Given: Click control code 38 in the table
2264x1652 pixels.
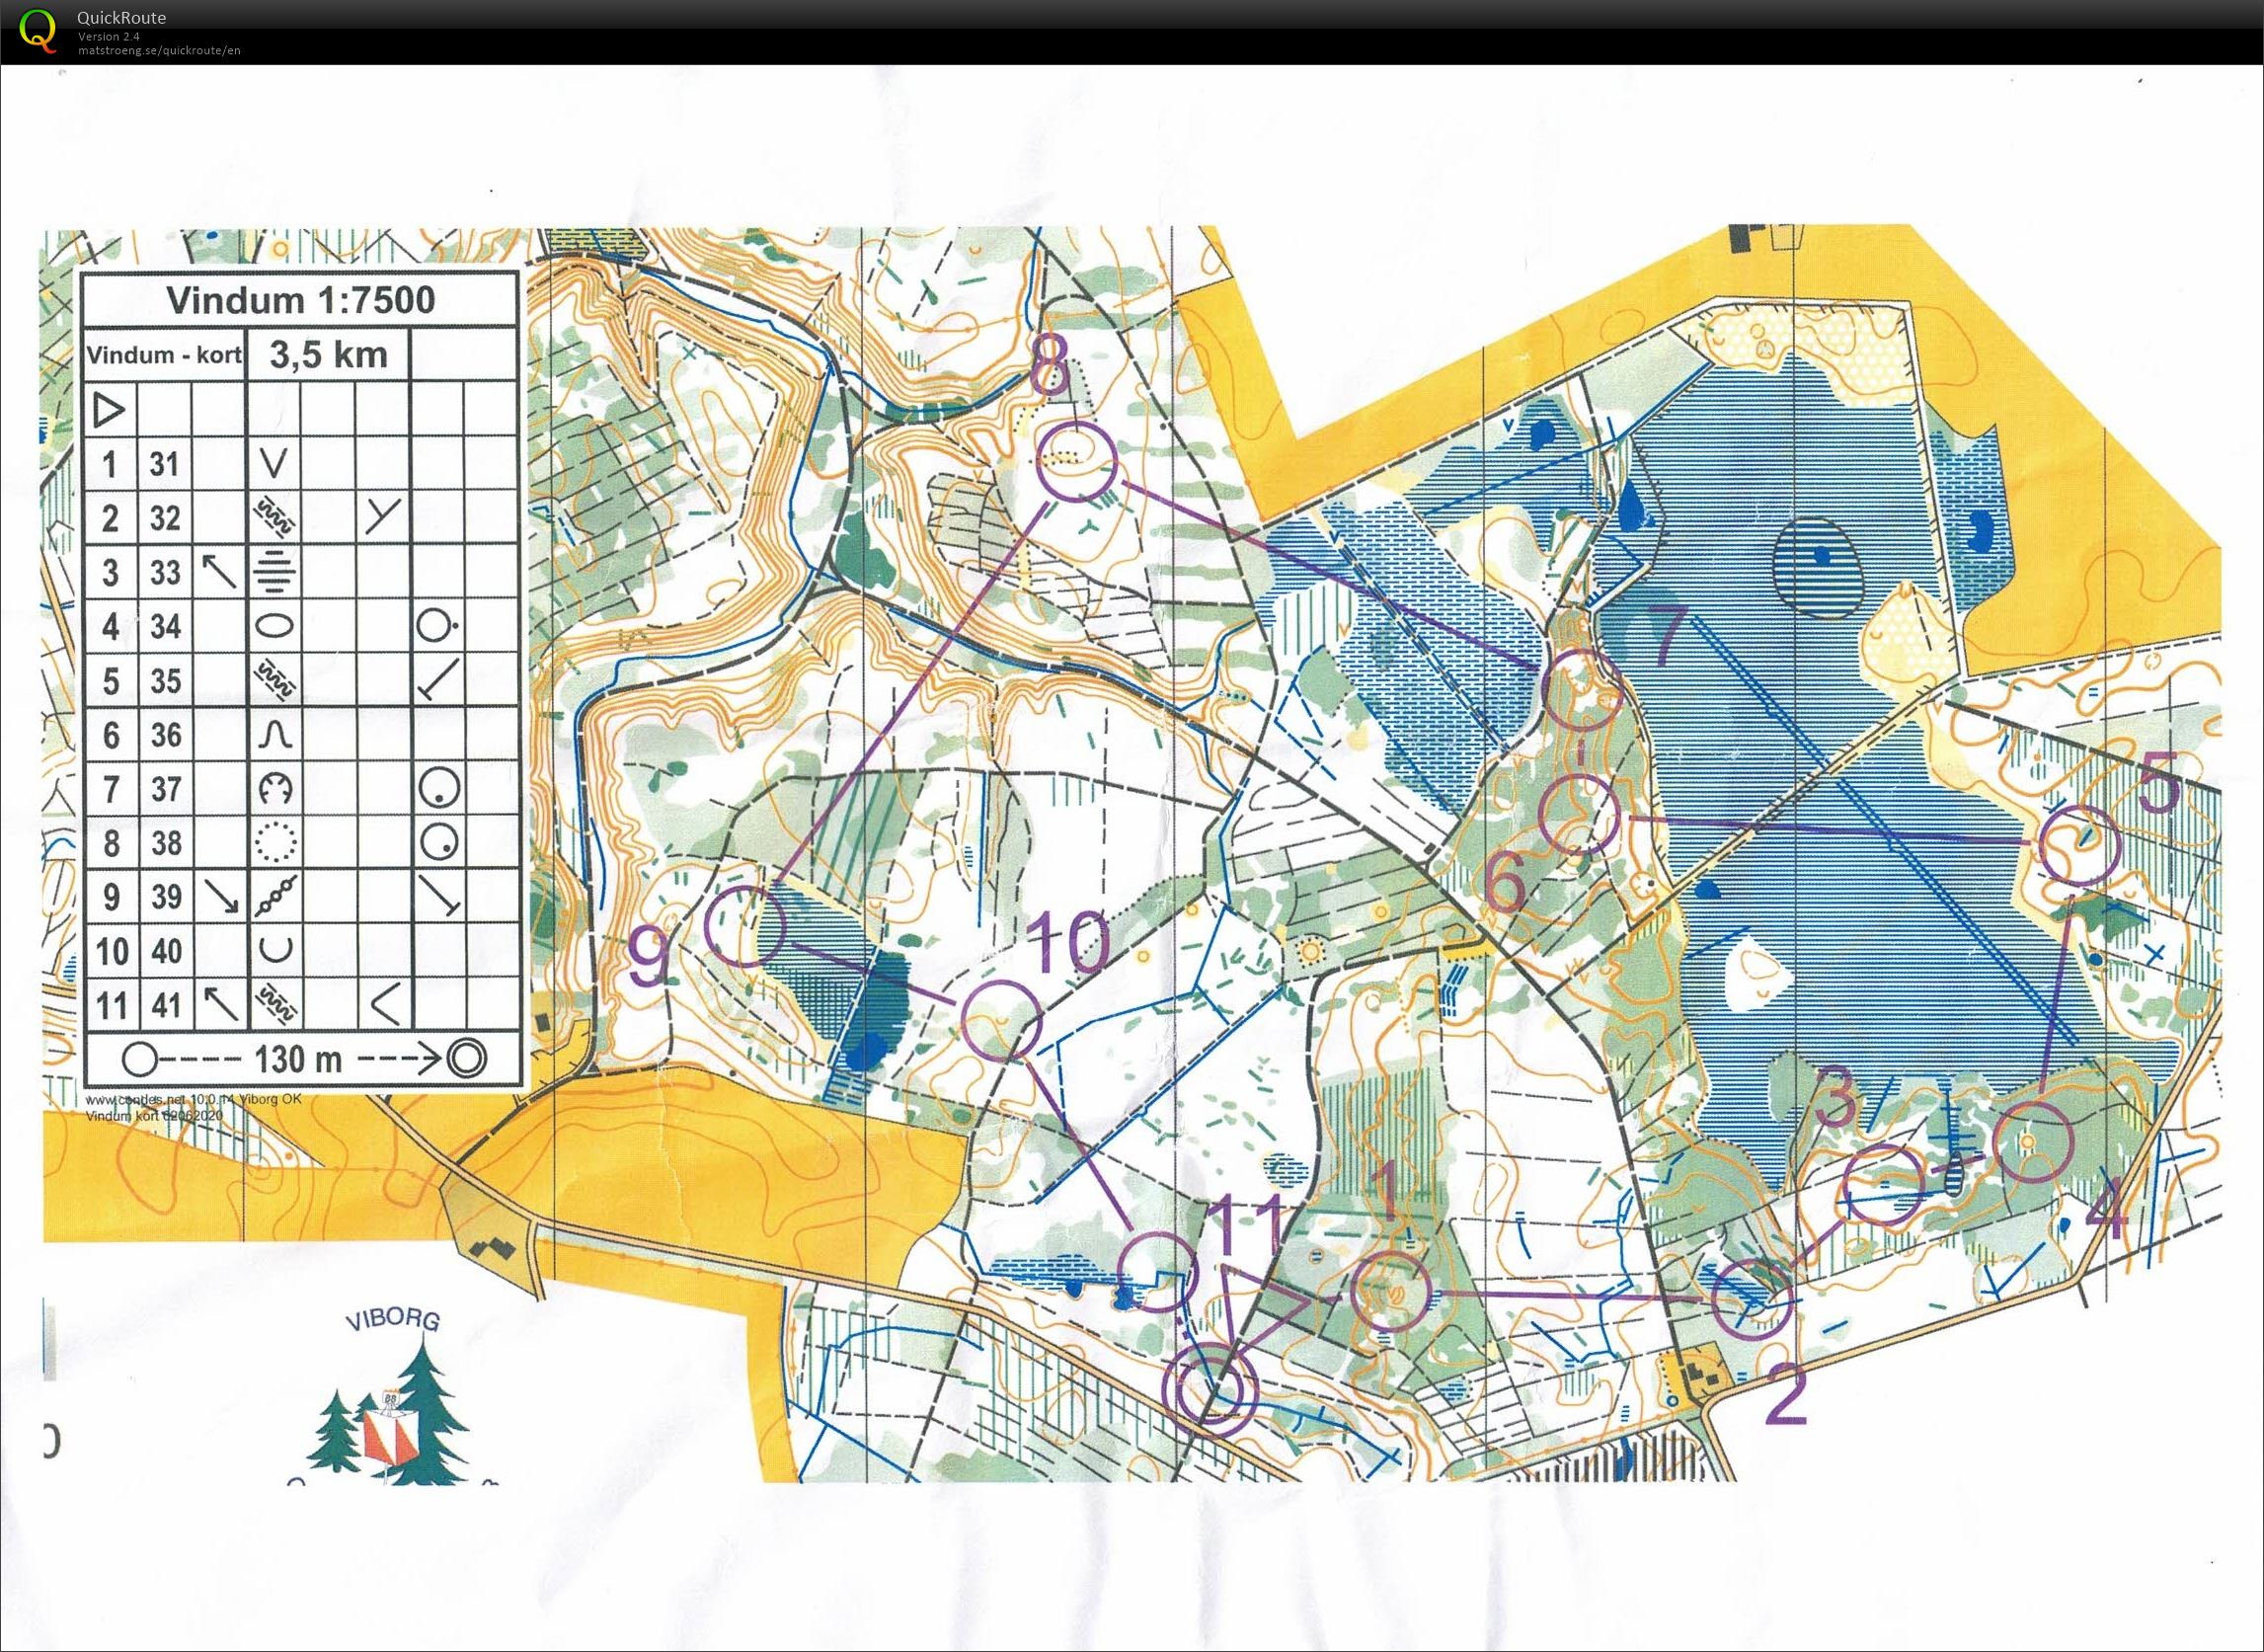Looking at the screenshot, I should tap(165, 843).
